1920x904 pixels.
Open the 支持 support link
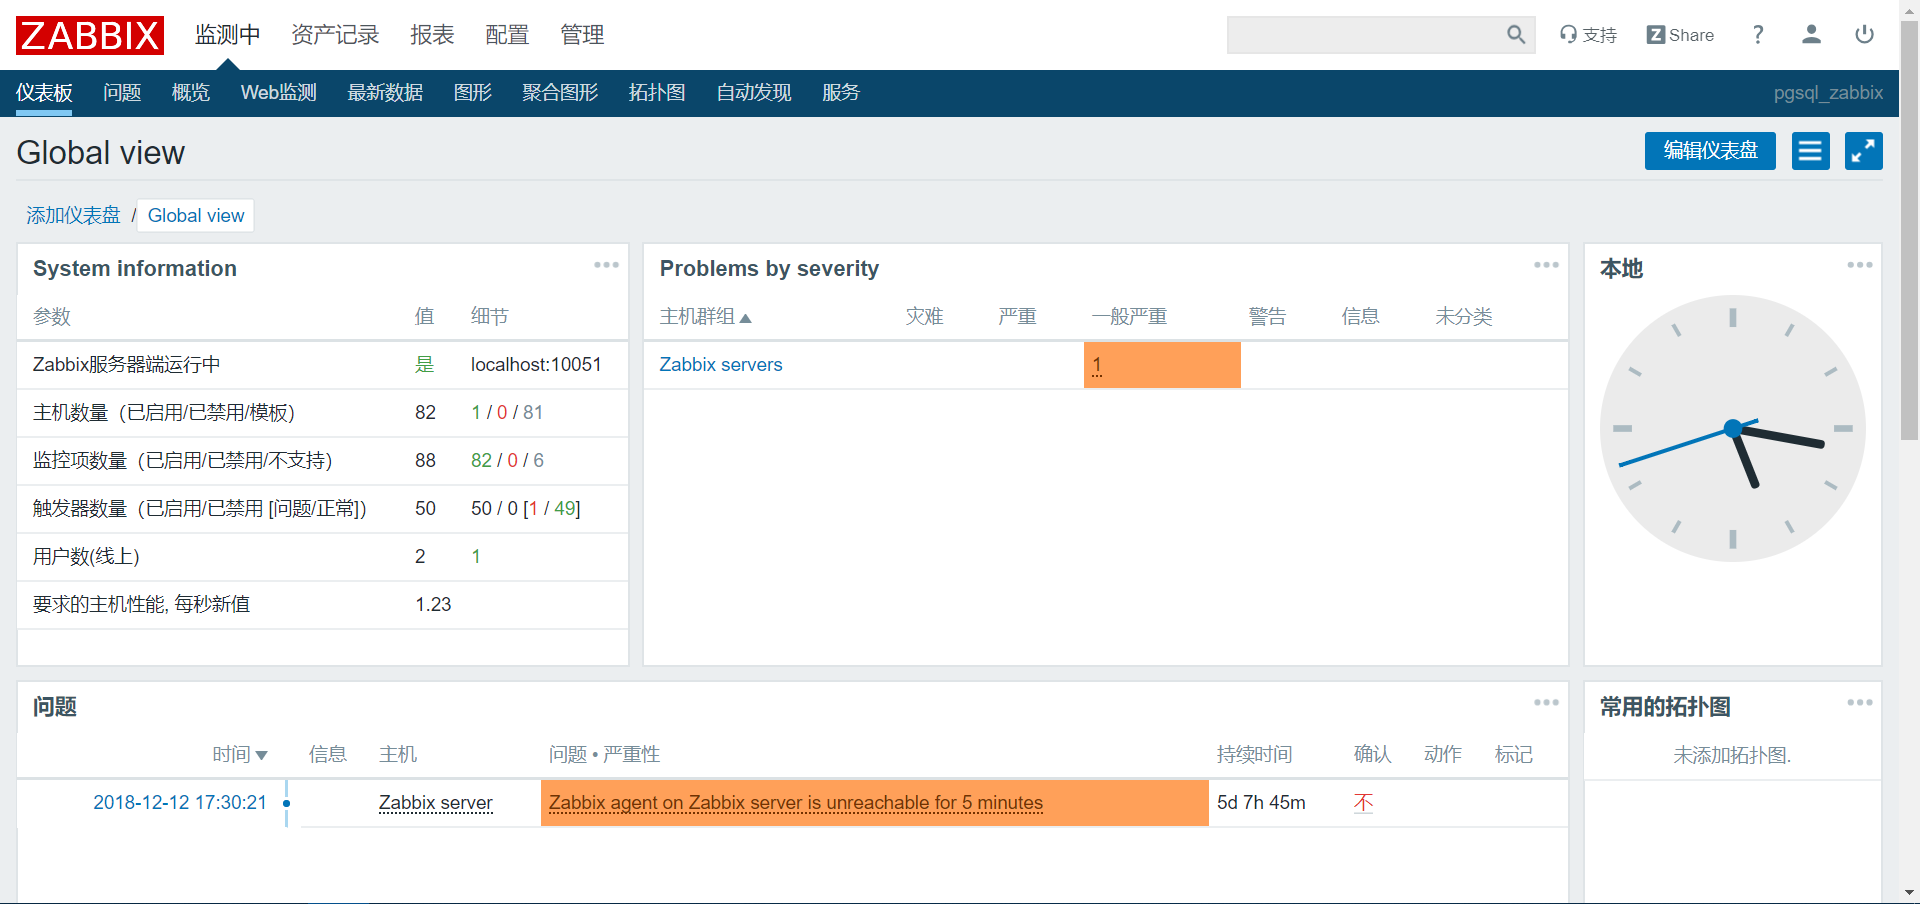coord(1588,35)
